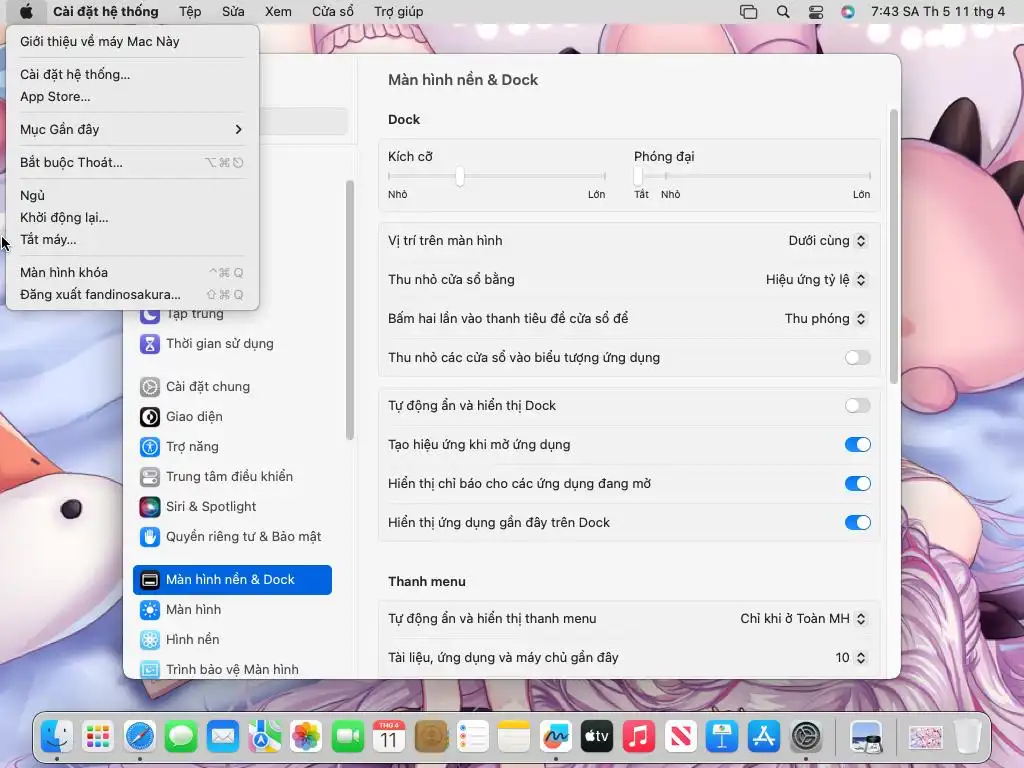Open Music app in Dock
Viewport: 1024px width, 768px height.
(x=639, y=737)
